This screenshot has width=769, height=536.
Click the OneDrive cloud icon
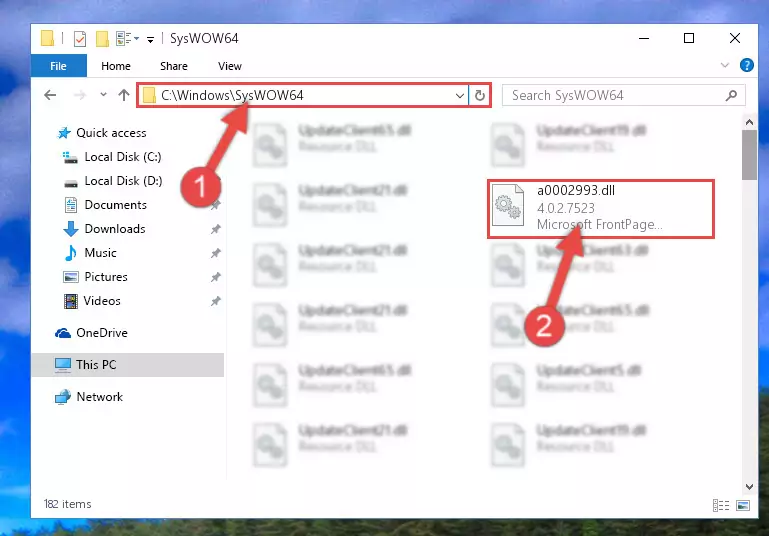click(x=63, y=333)
